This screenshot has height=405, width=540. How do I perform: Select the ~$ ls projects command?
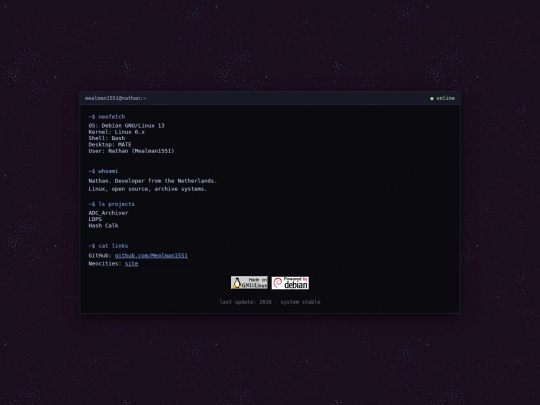coord(112,204)
